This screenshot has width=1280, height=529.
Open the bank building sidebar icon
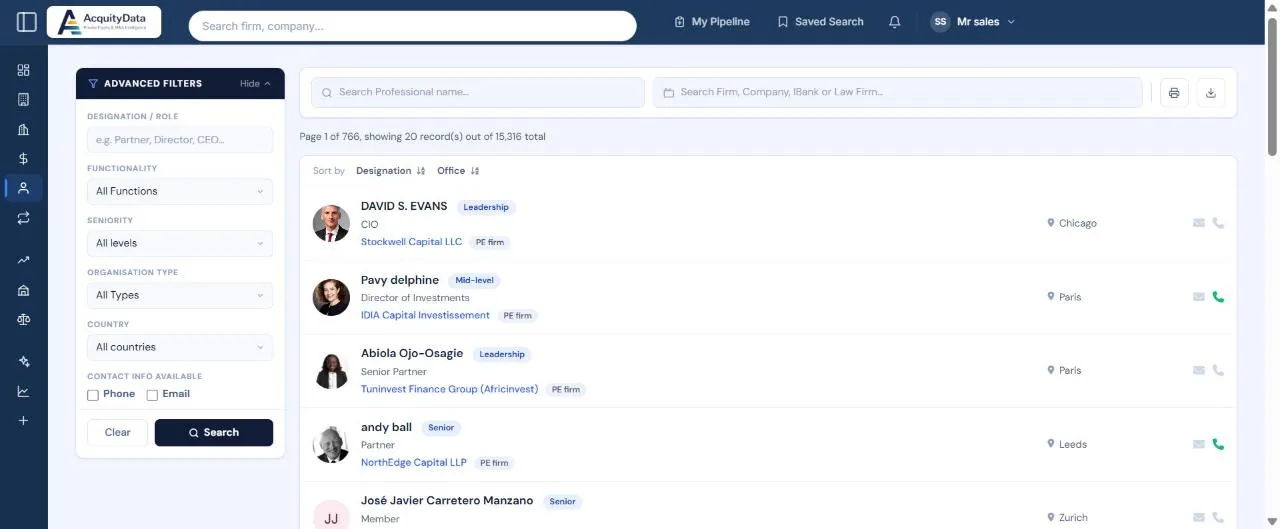(x=24, y=290)
